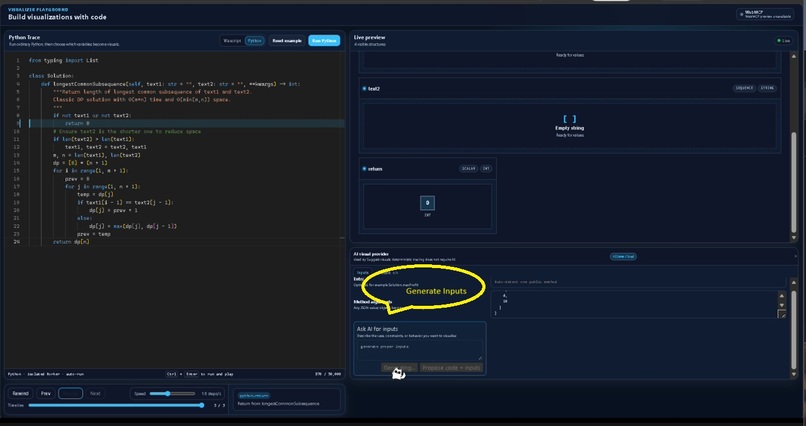Click the Run Python button
Image resolution: width=806 pixels, height=426 pixels.
click(x=324, y=41)
